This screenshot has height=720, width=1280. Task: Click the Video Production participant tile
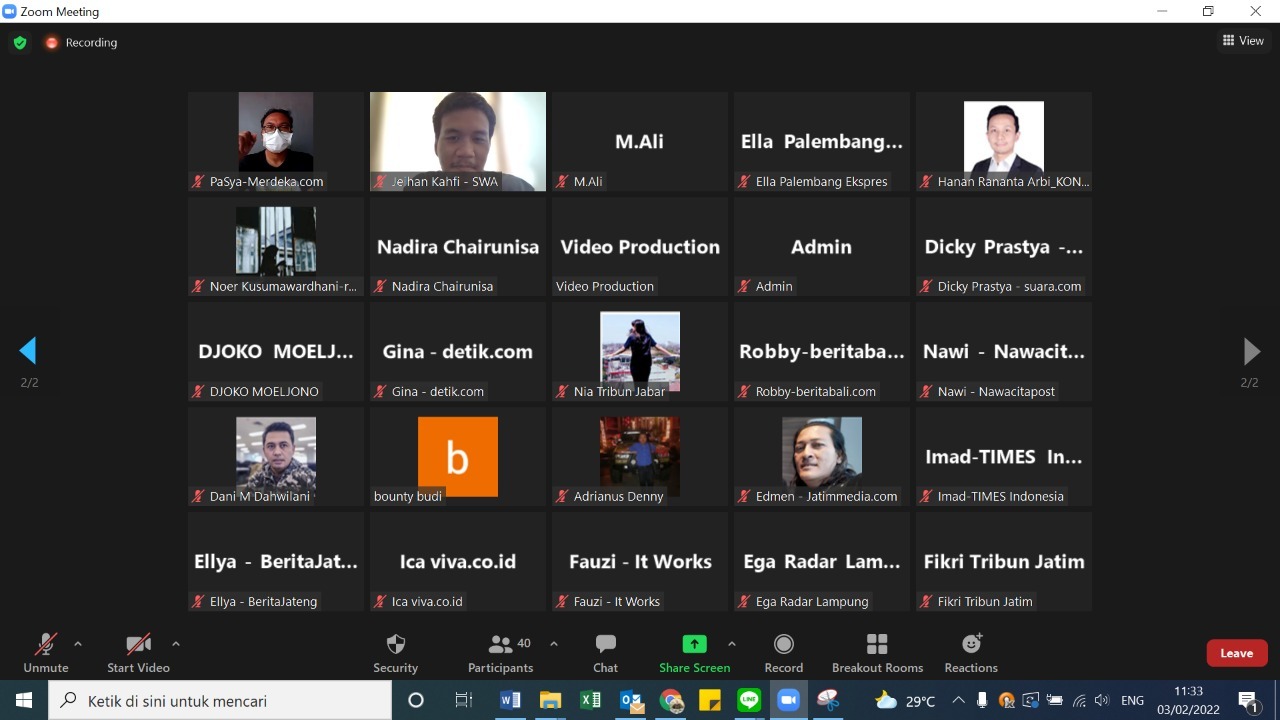click(x=640, y=246)
